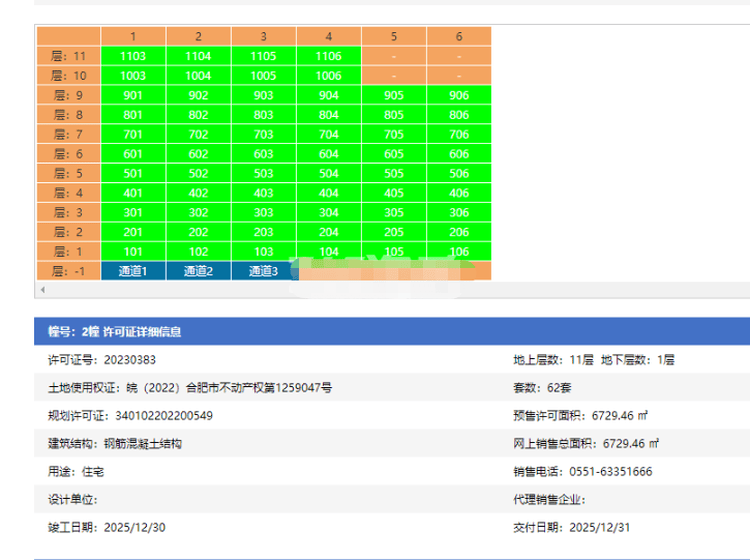Click the horizontal scrollbar left arrow

(42, 289)
